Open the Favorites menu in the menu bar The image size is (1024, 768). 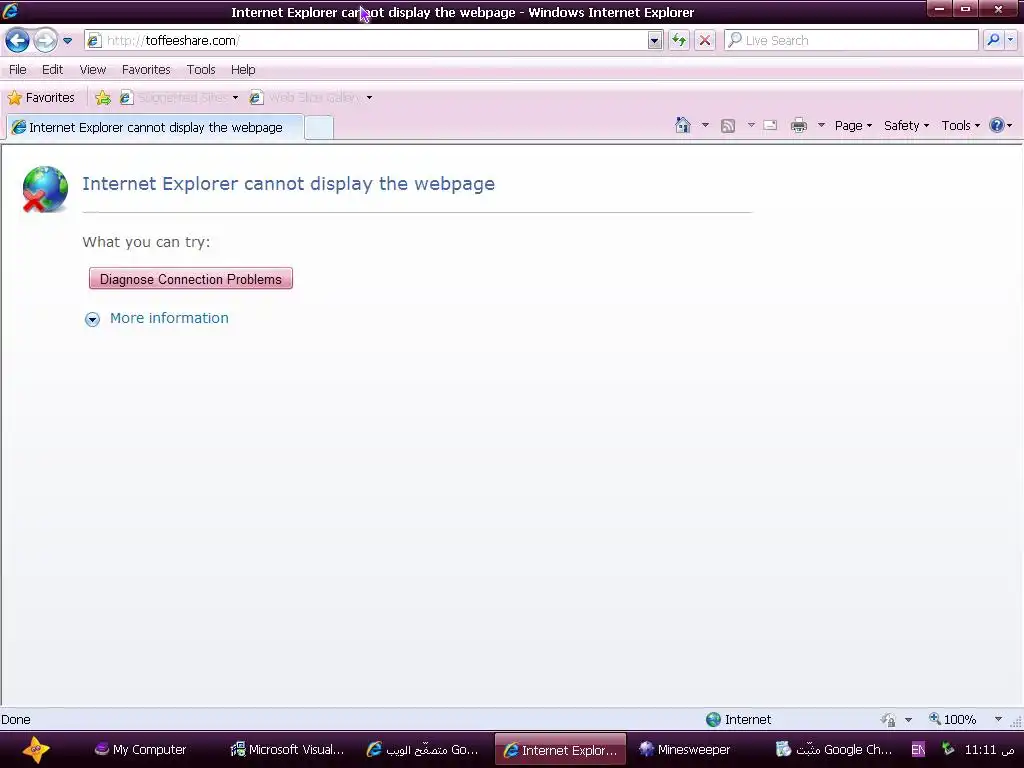tap(146, 69)
